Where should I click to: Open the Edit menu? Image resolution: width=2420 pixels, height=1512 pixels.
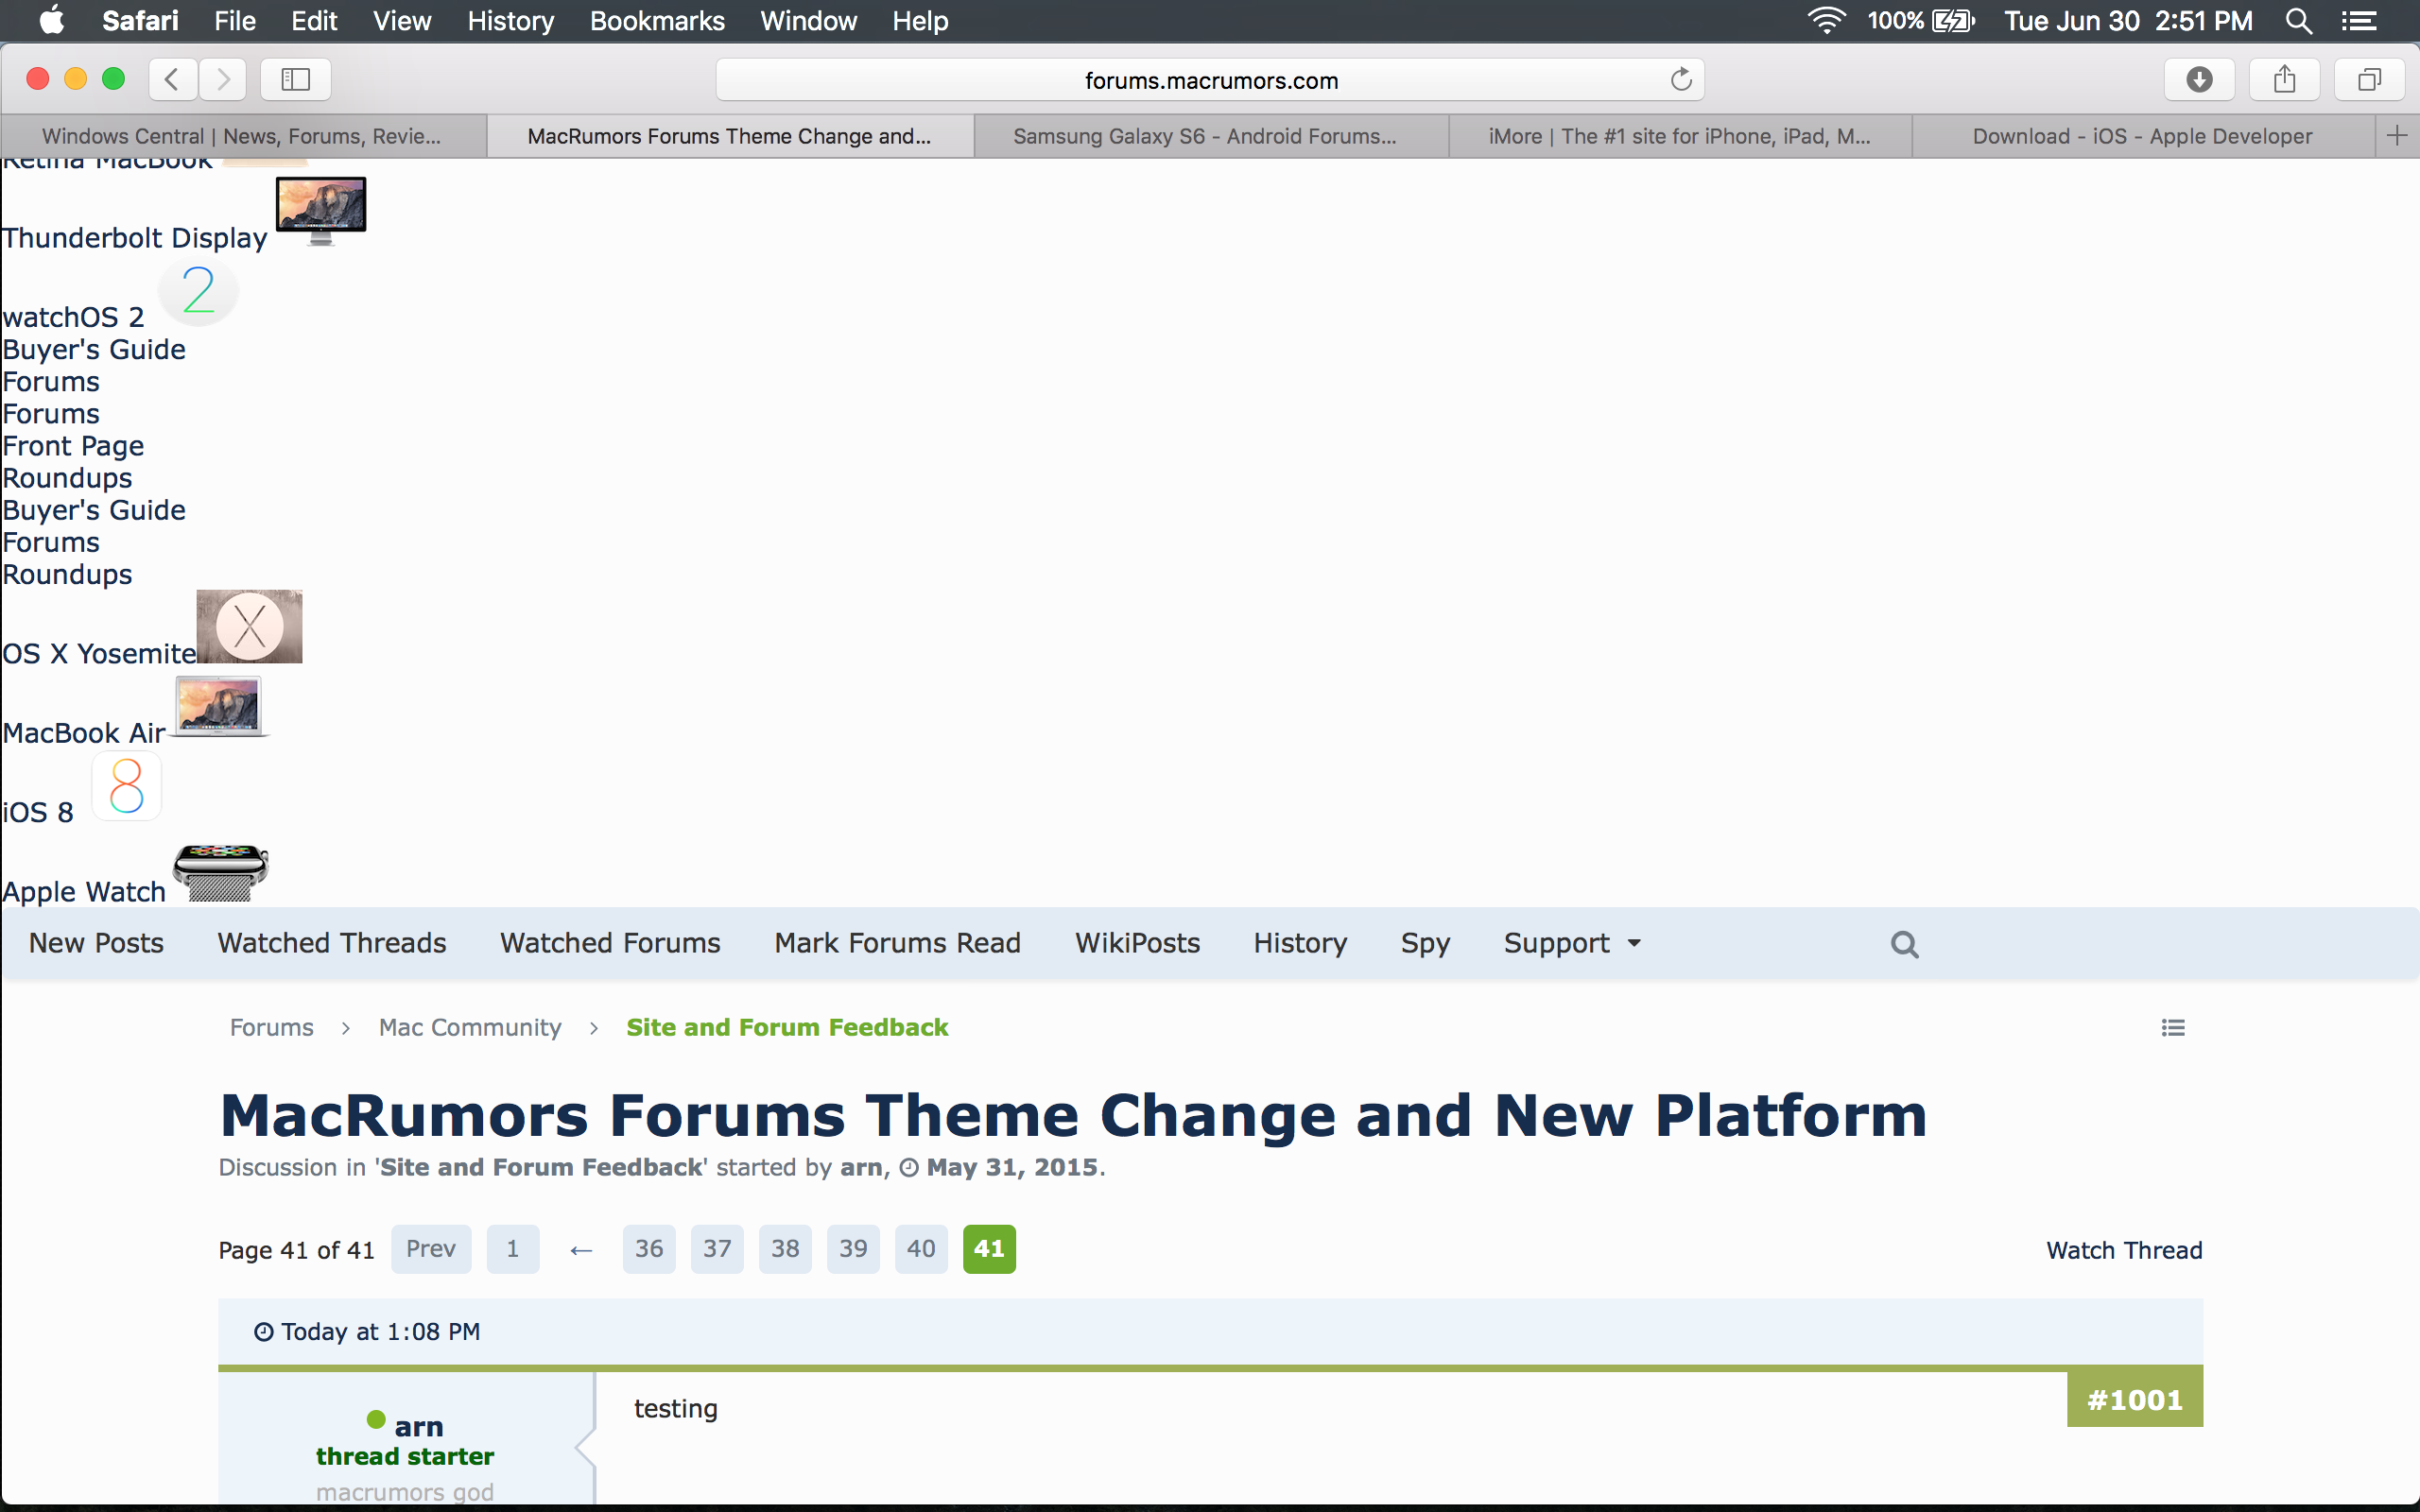(314, 21)
